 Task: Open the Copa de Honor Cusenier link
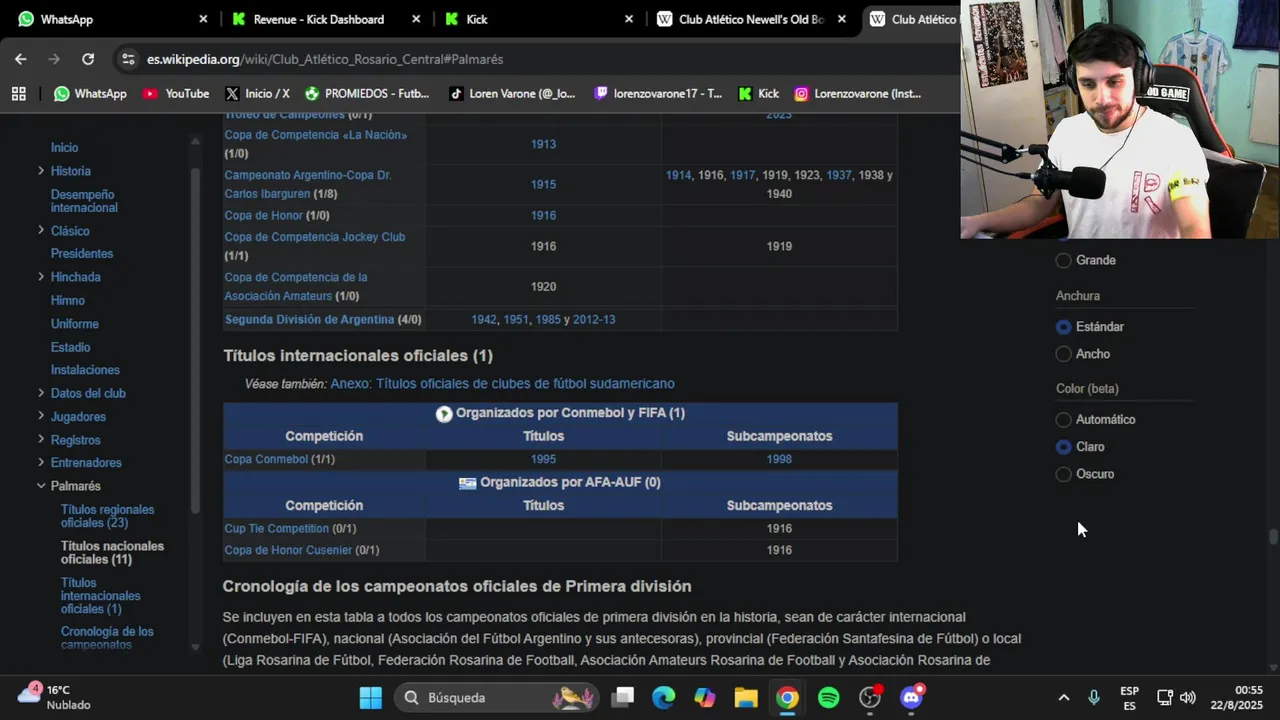click(288, 550)
